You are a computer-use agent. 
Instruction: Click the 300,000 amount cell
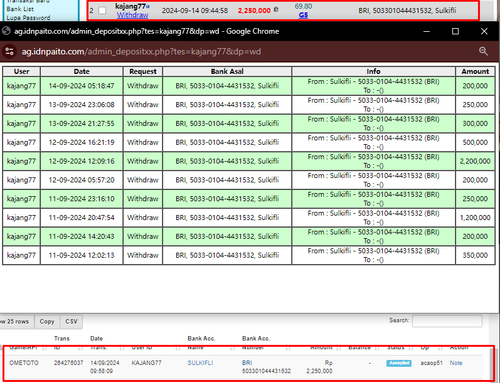coord(475,123)
